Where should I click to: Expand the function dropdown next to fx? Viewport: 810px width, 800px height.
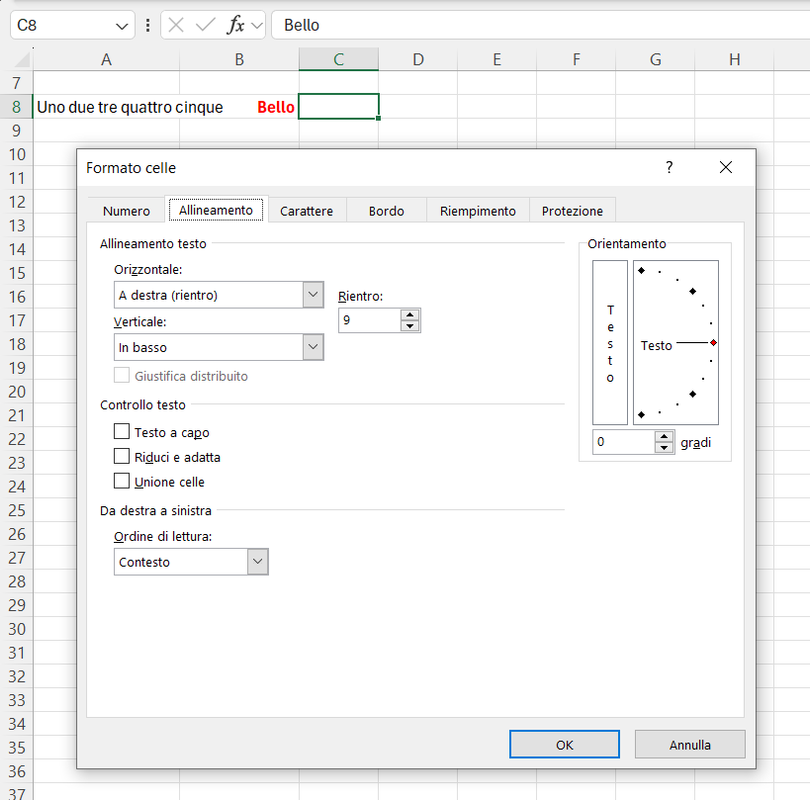[257, 25]
